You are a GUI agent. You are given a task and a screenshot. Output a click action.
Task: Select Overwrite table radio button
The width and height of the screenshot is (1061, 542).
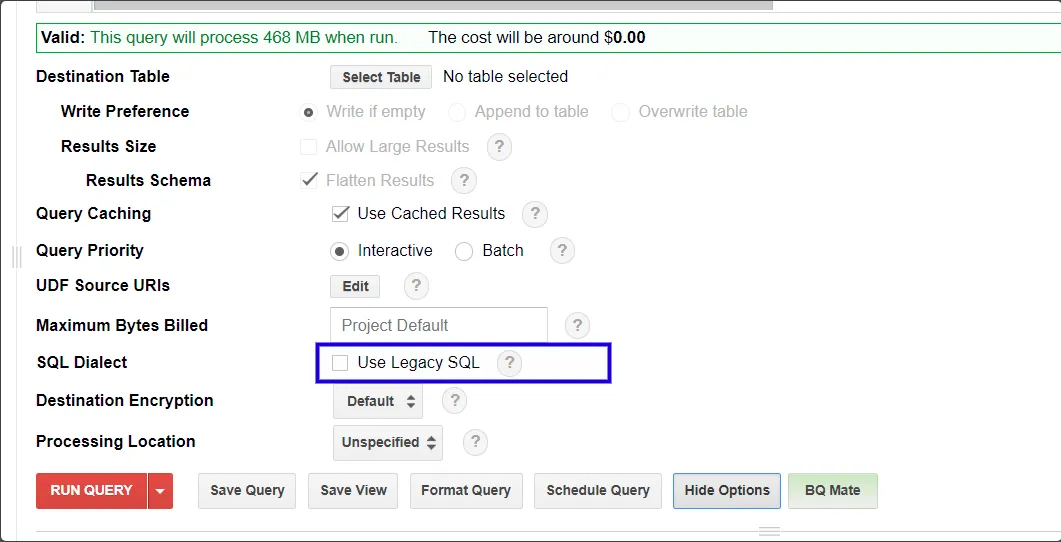pos(620,112)
